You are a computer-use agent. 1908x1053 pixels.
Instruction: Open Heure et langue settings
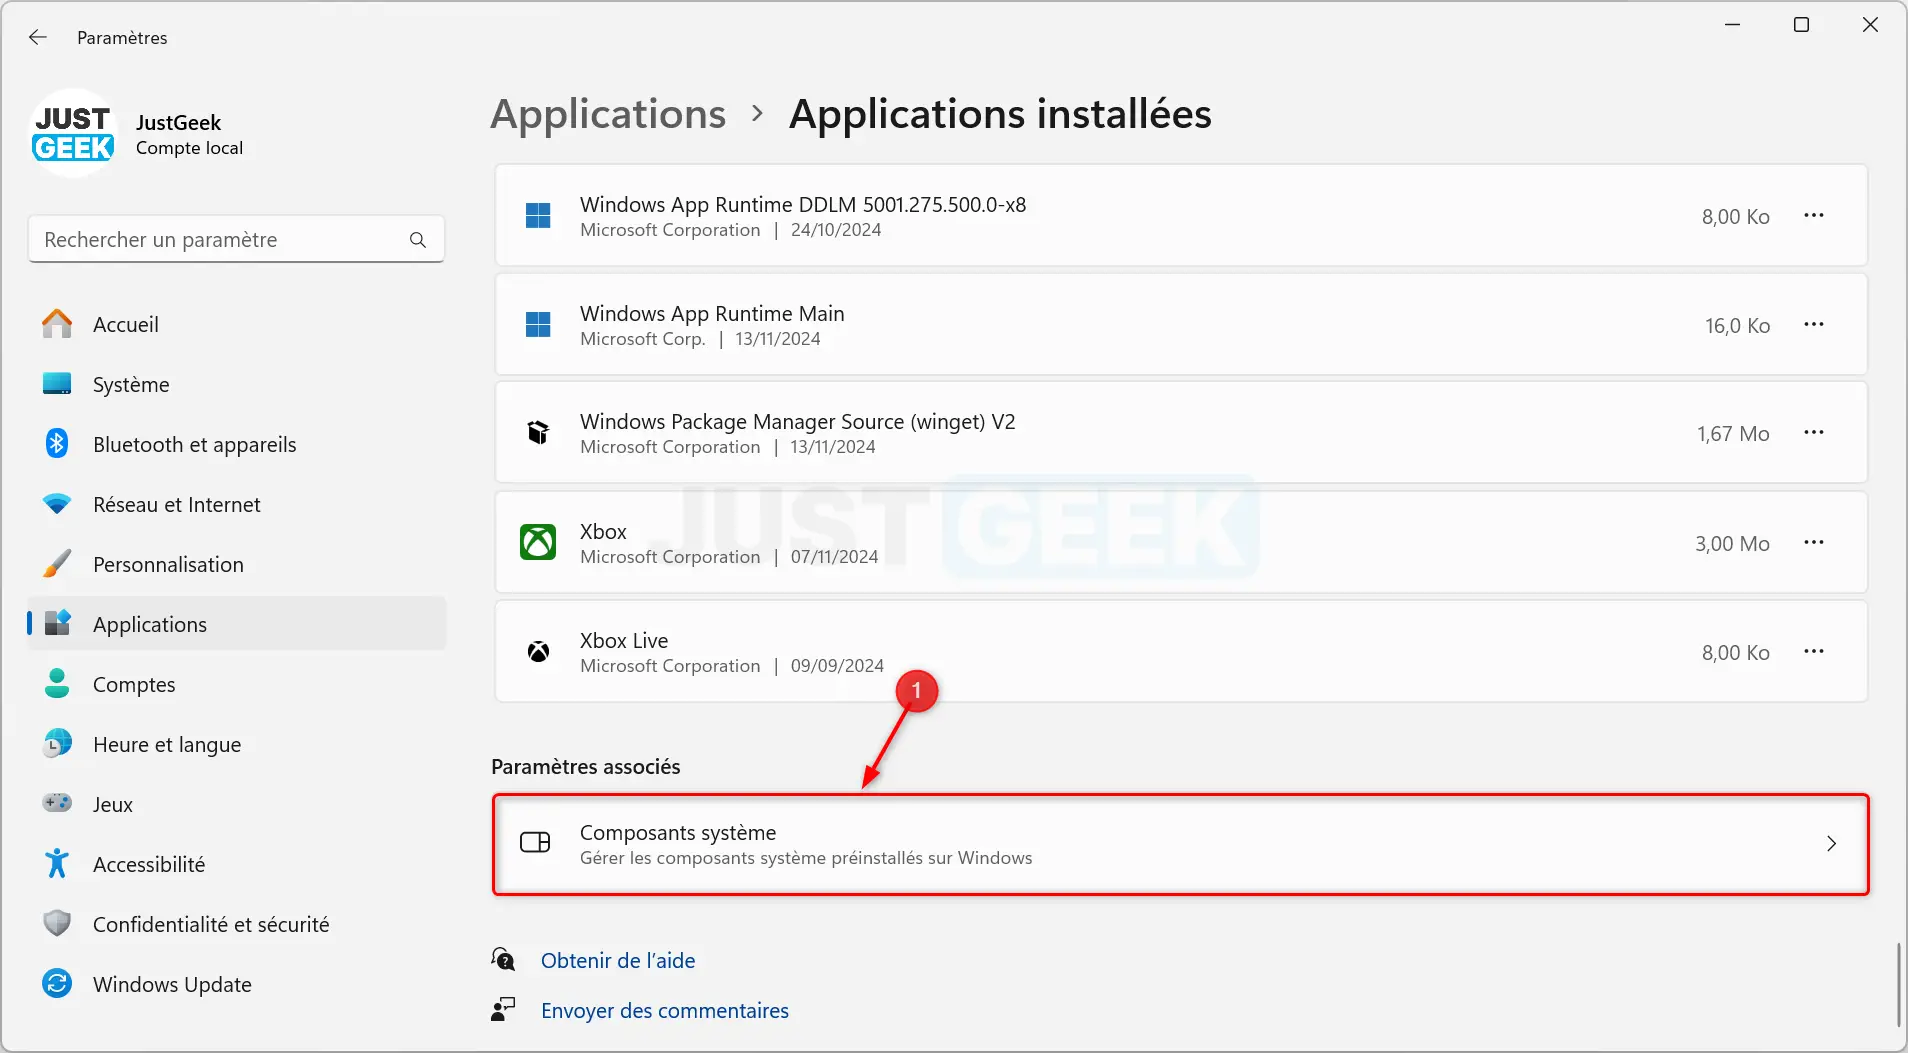[x=236, y=744]
